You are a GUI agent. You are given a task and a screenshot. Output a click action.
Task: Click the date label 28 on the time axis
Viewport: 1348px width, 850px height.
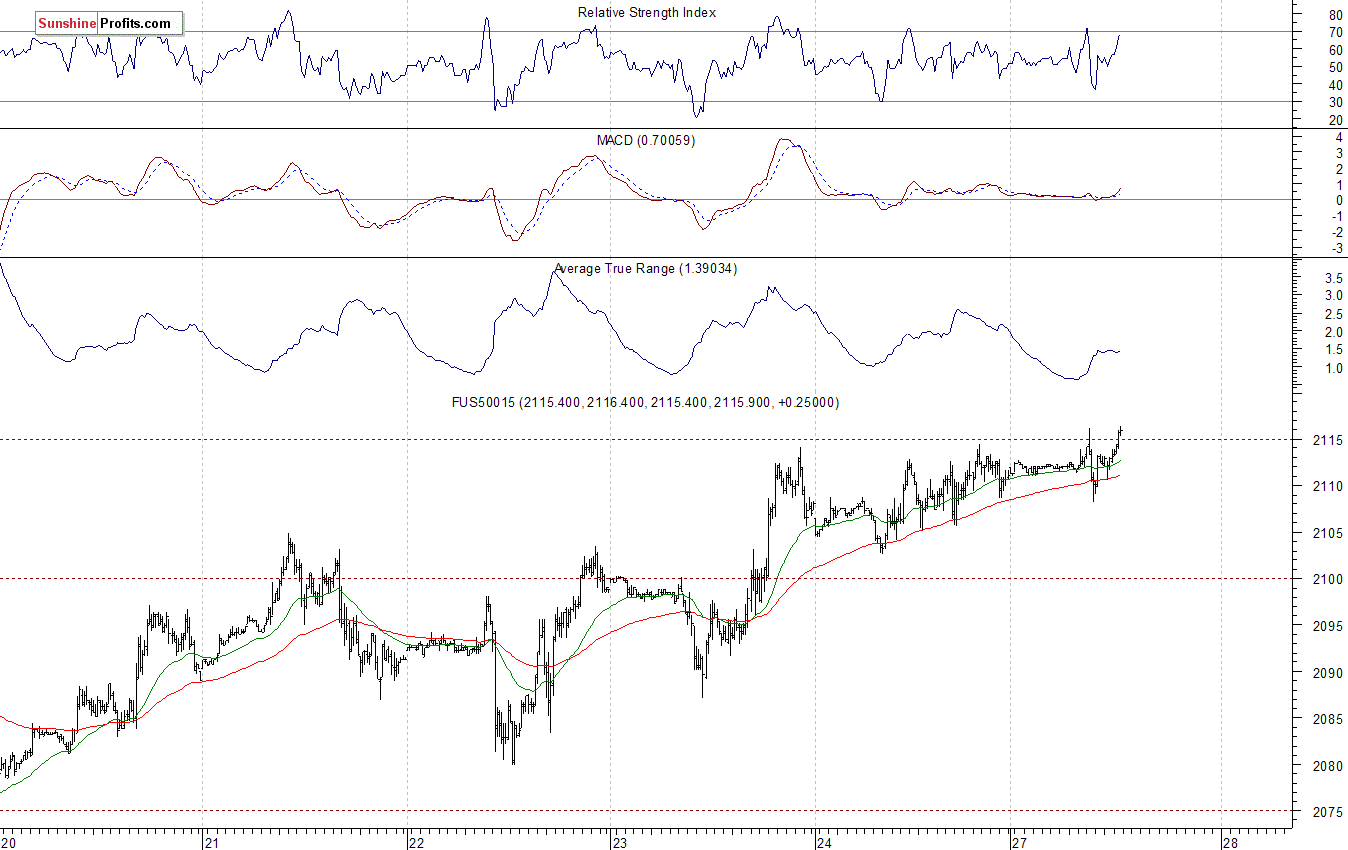[1230, 842]
